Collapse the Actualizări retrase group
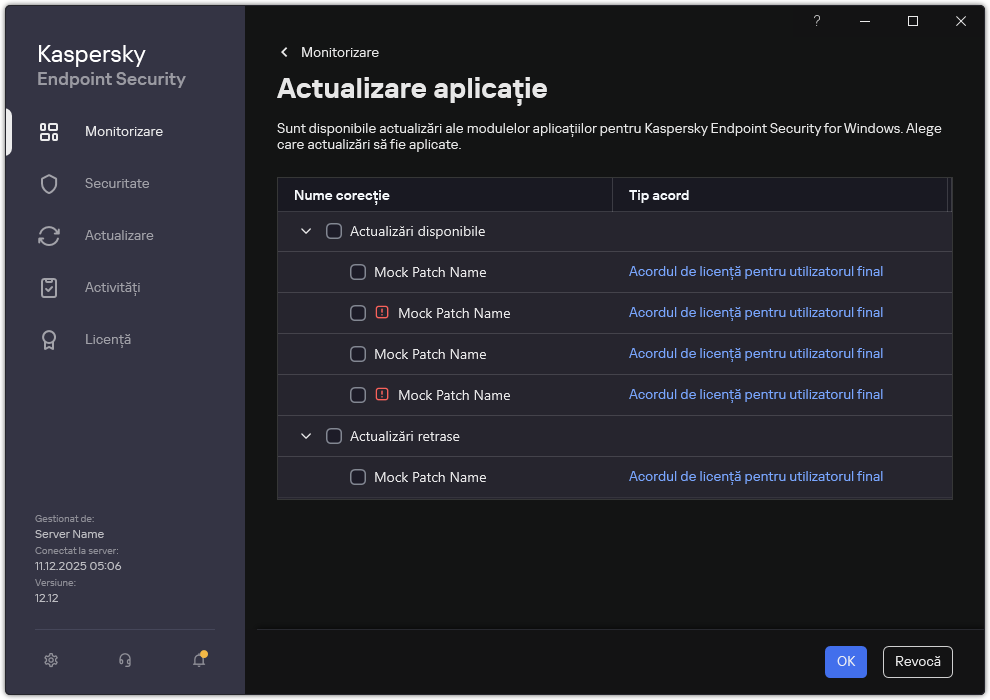Screen dimensions: 990x700 point(306,435)
